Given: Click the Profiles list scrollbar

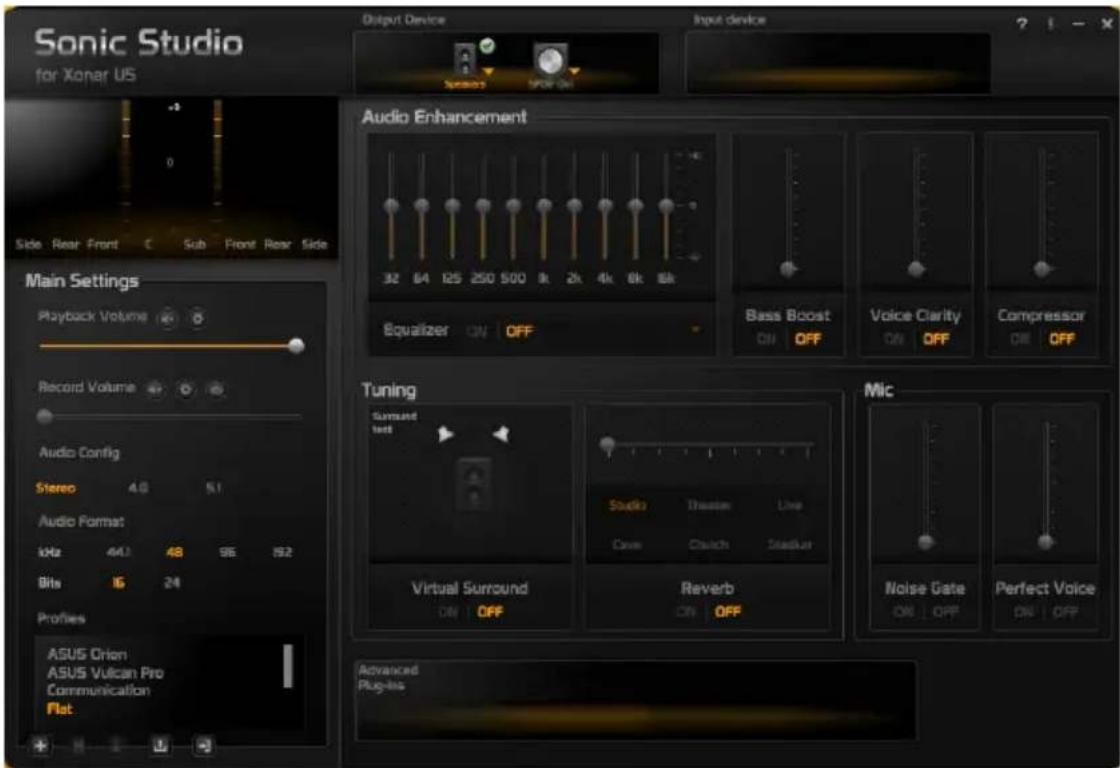Looking at the screenshot, I should 288,666.
